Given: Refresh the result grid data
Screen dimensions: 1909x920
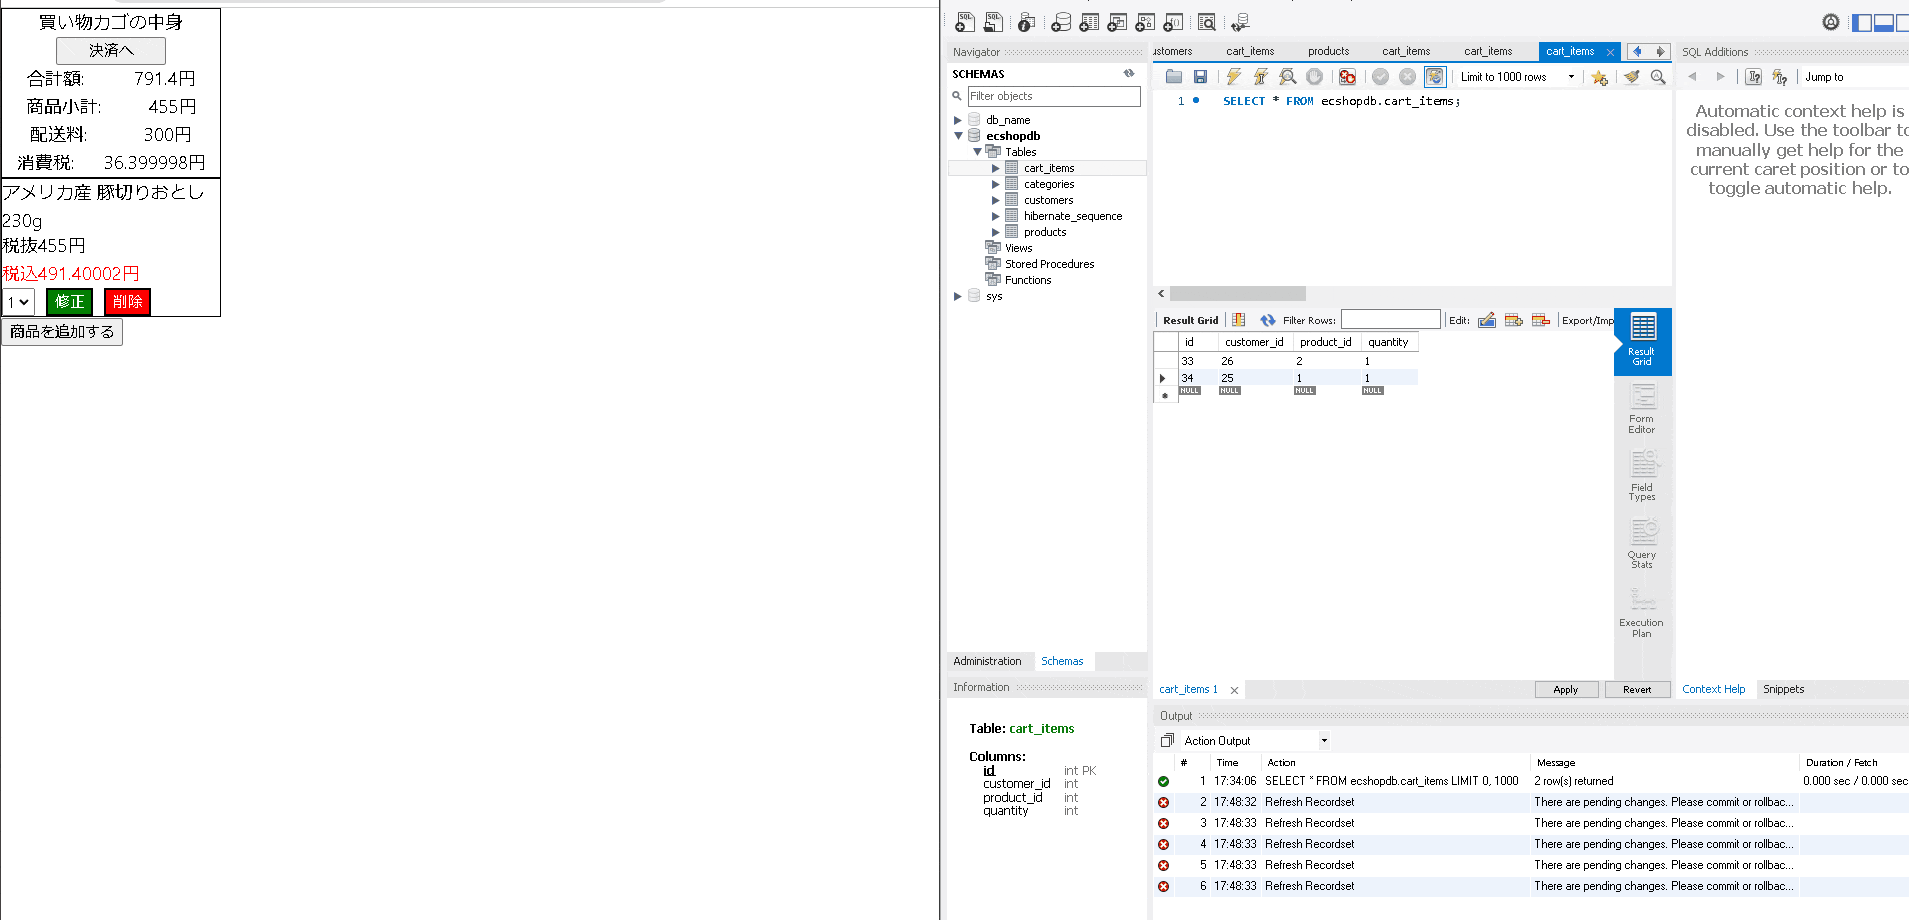Looking at the screenshot, I should (1267, 320).
